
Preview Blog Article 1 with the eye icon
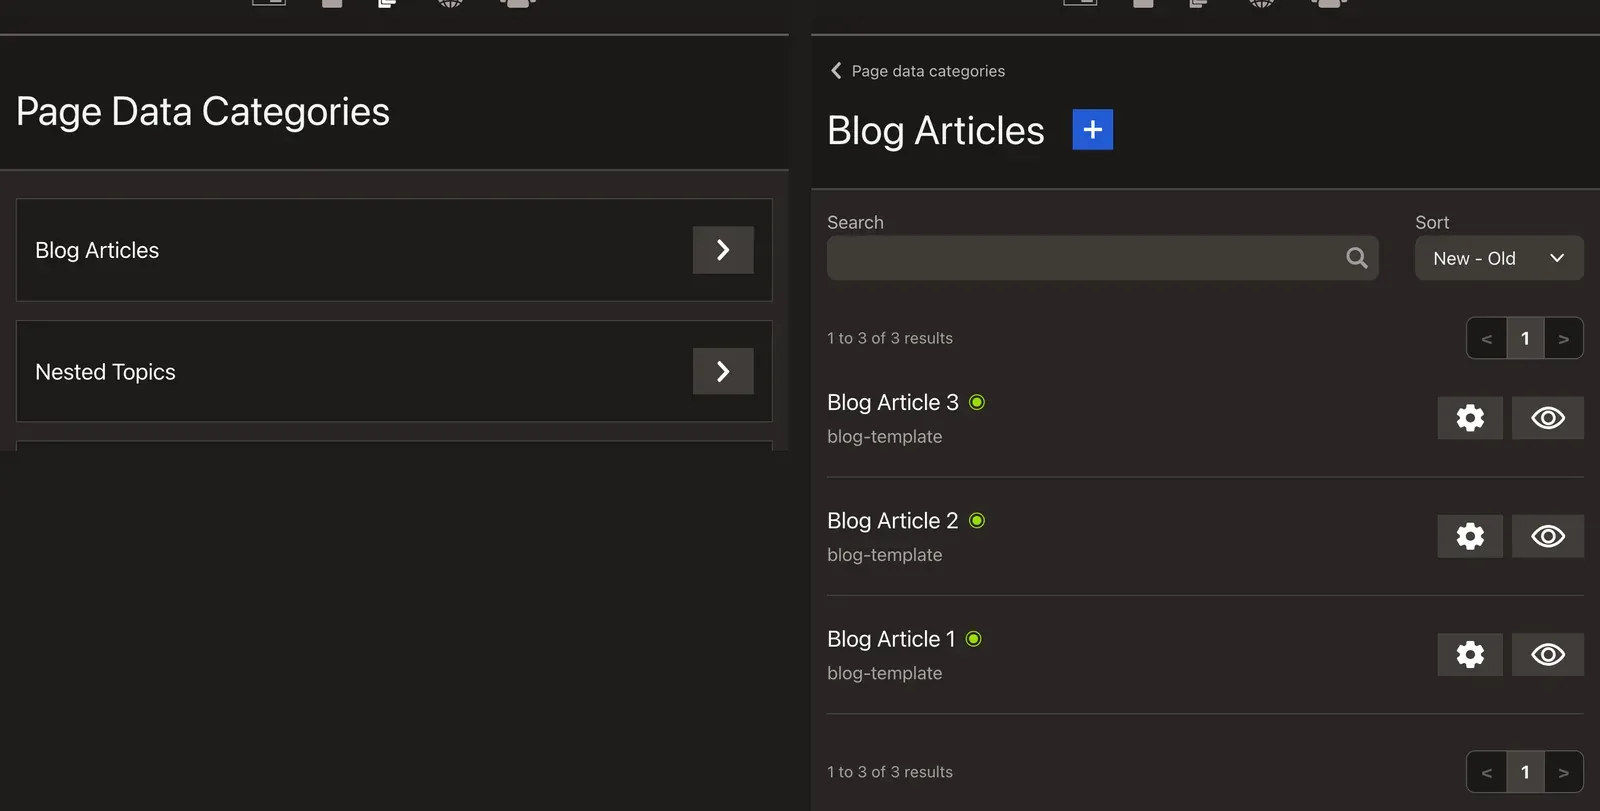click(x=1548, y=655)
